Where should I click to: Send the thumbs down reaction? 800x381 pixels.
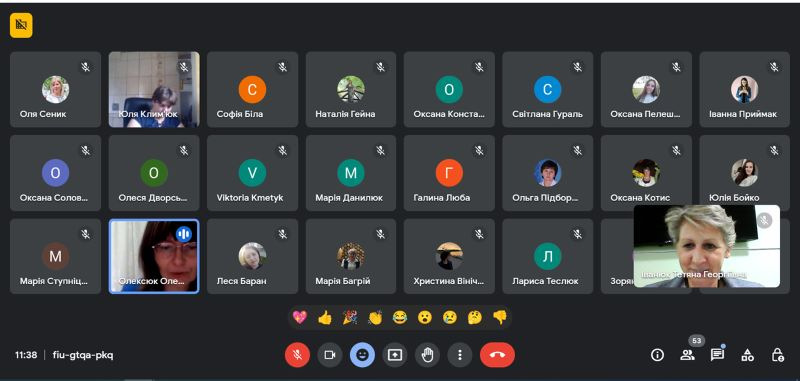coord(499,318)
